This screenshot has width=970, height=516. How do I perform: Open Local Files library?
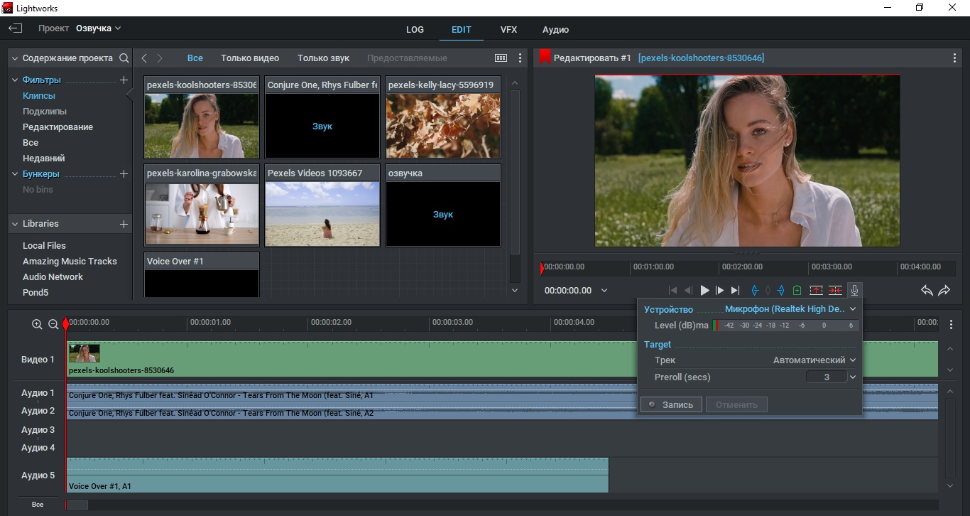pyautogui.click(x=44, y=246)
